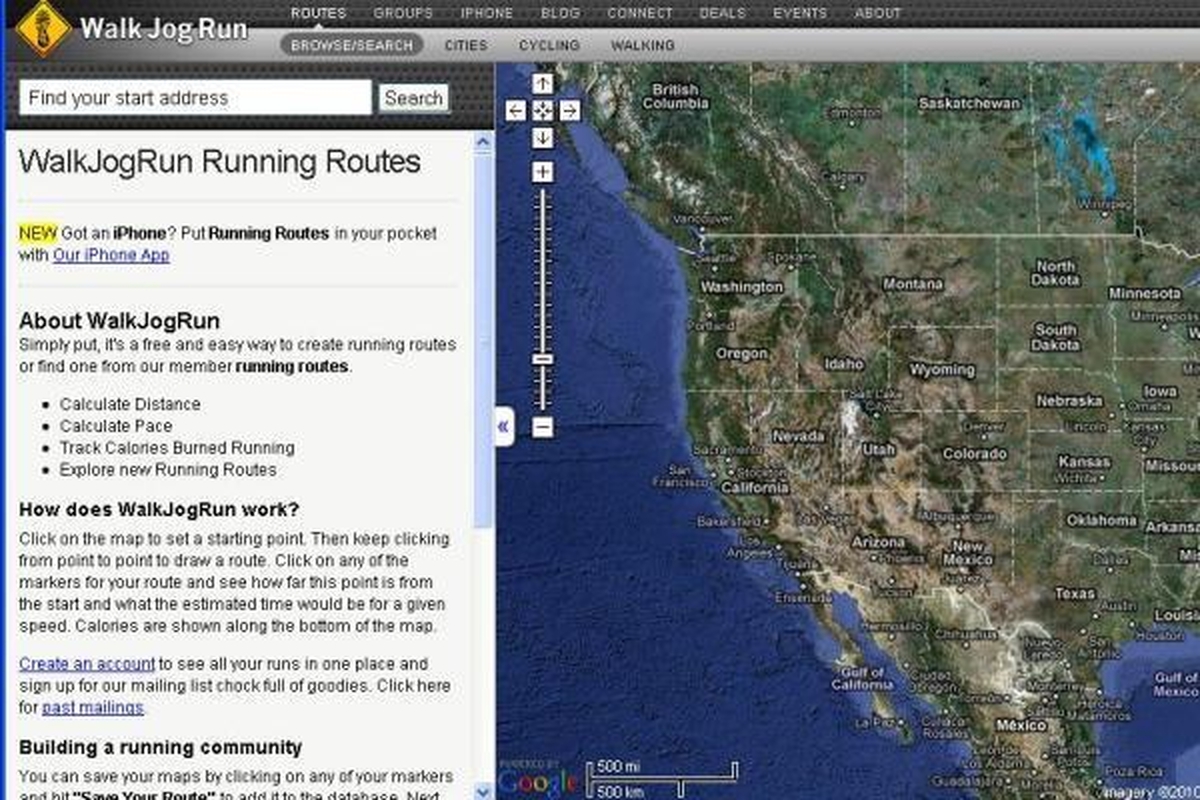The height and width of the screenshot is (800, 1200).
Task: Pan the map up with arrow
Action: pyautogui.click(x=542, y=84)
